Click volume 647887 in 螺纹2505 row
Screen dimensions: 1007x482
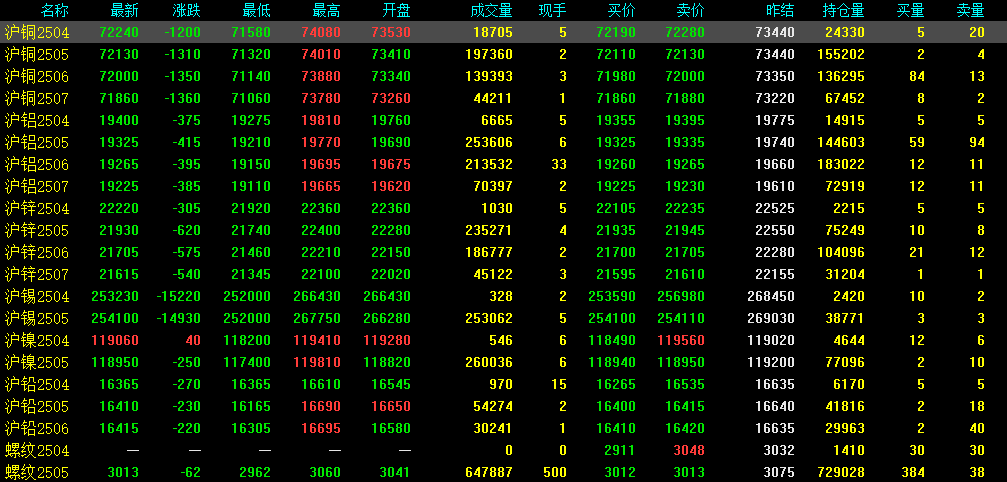click(489, 473)
